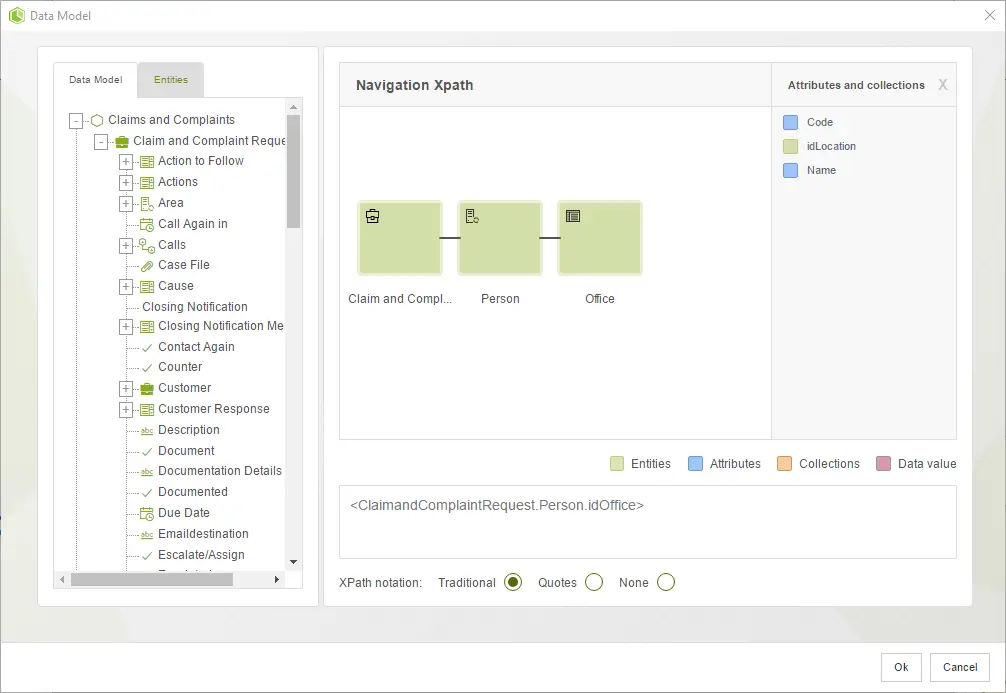Click the XPath expression text field
The width and height of the screenshot is (1006, 693).
coord(647,522)
